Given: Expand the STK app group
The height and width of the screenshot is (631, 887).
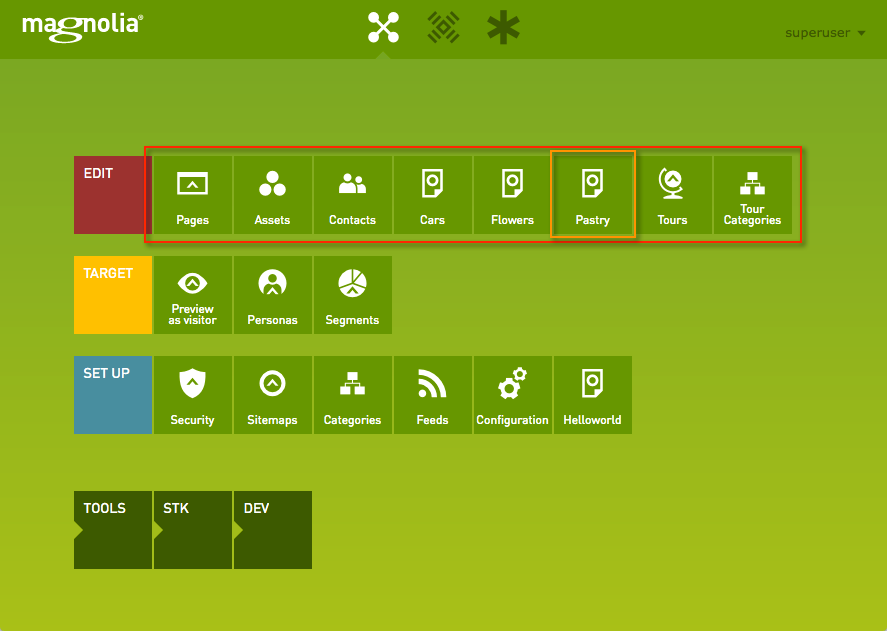Looking at the screenshot, I should [x=192, y=529].
